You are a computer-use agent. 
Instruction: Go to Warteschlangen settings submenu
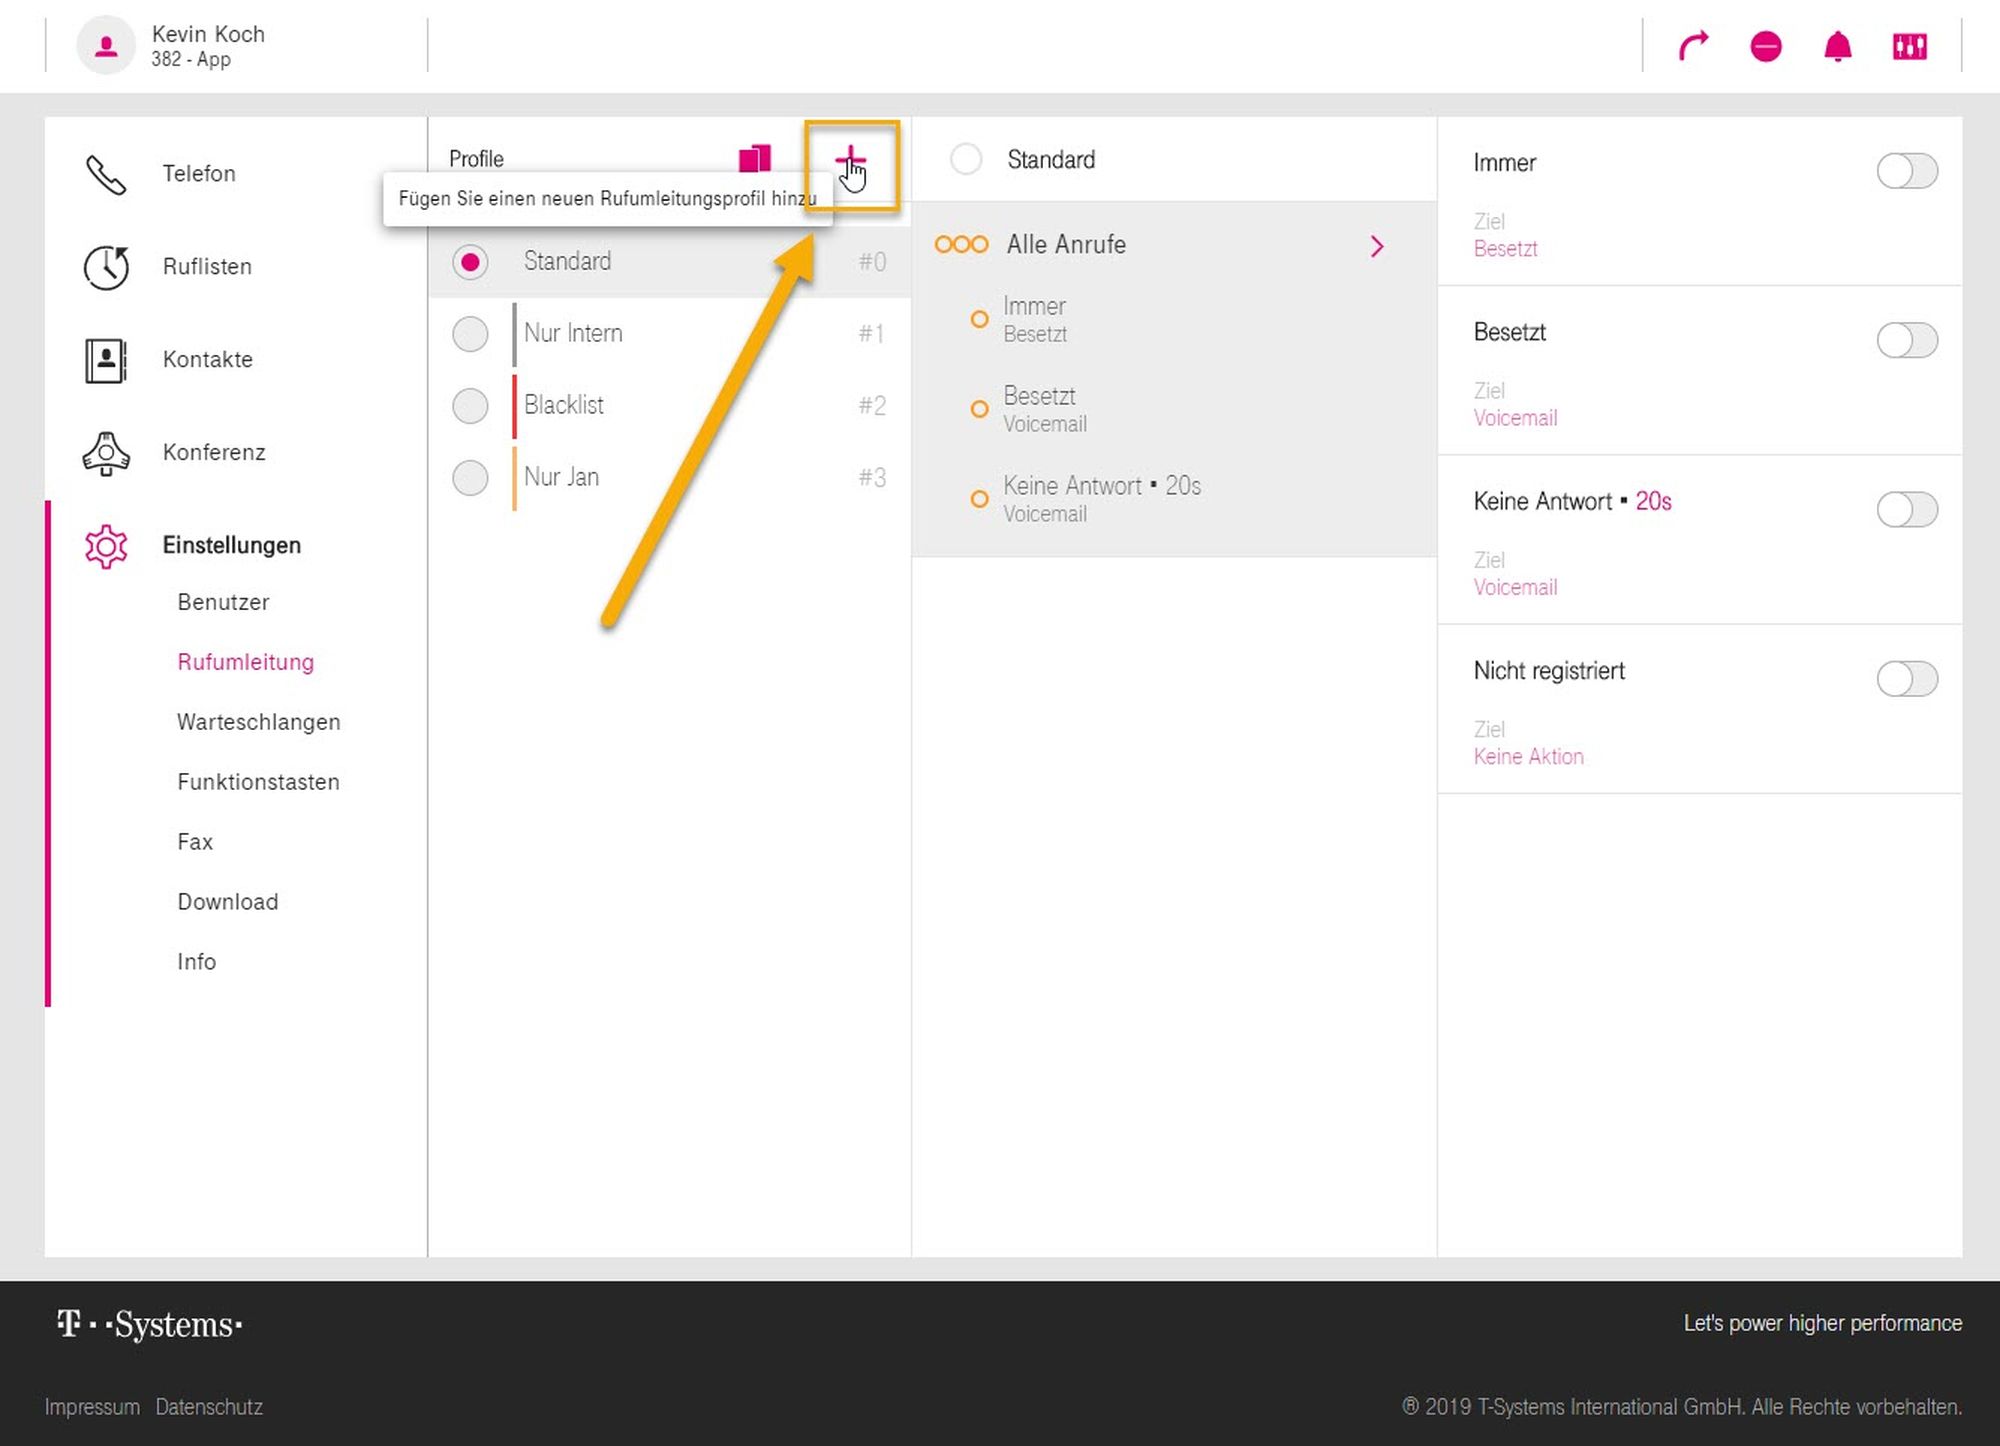[258, 722]
